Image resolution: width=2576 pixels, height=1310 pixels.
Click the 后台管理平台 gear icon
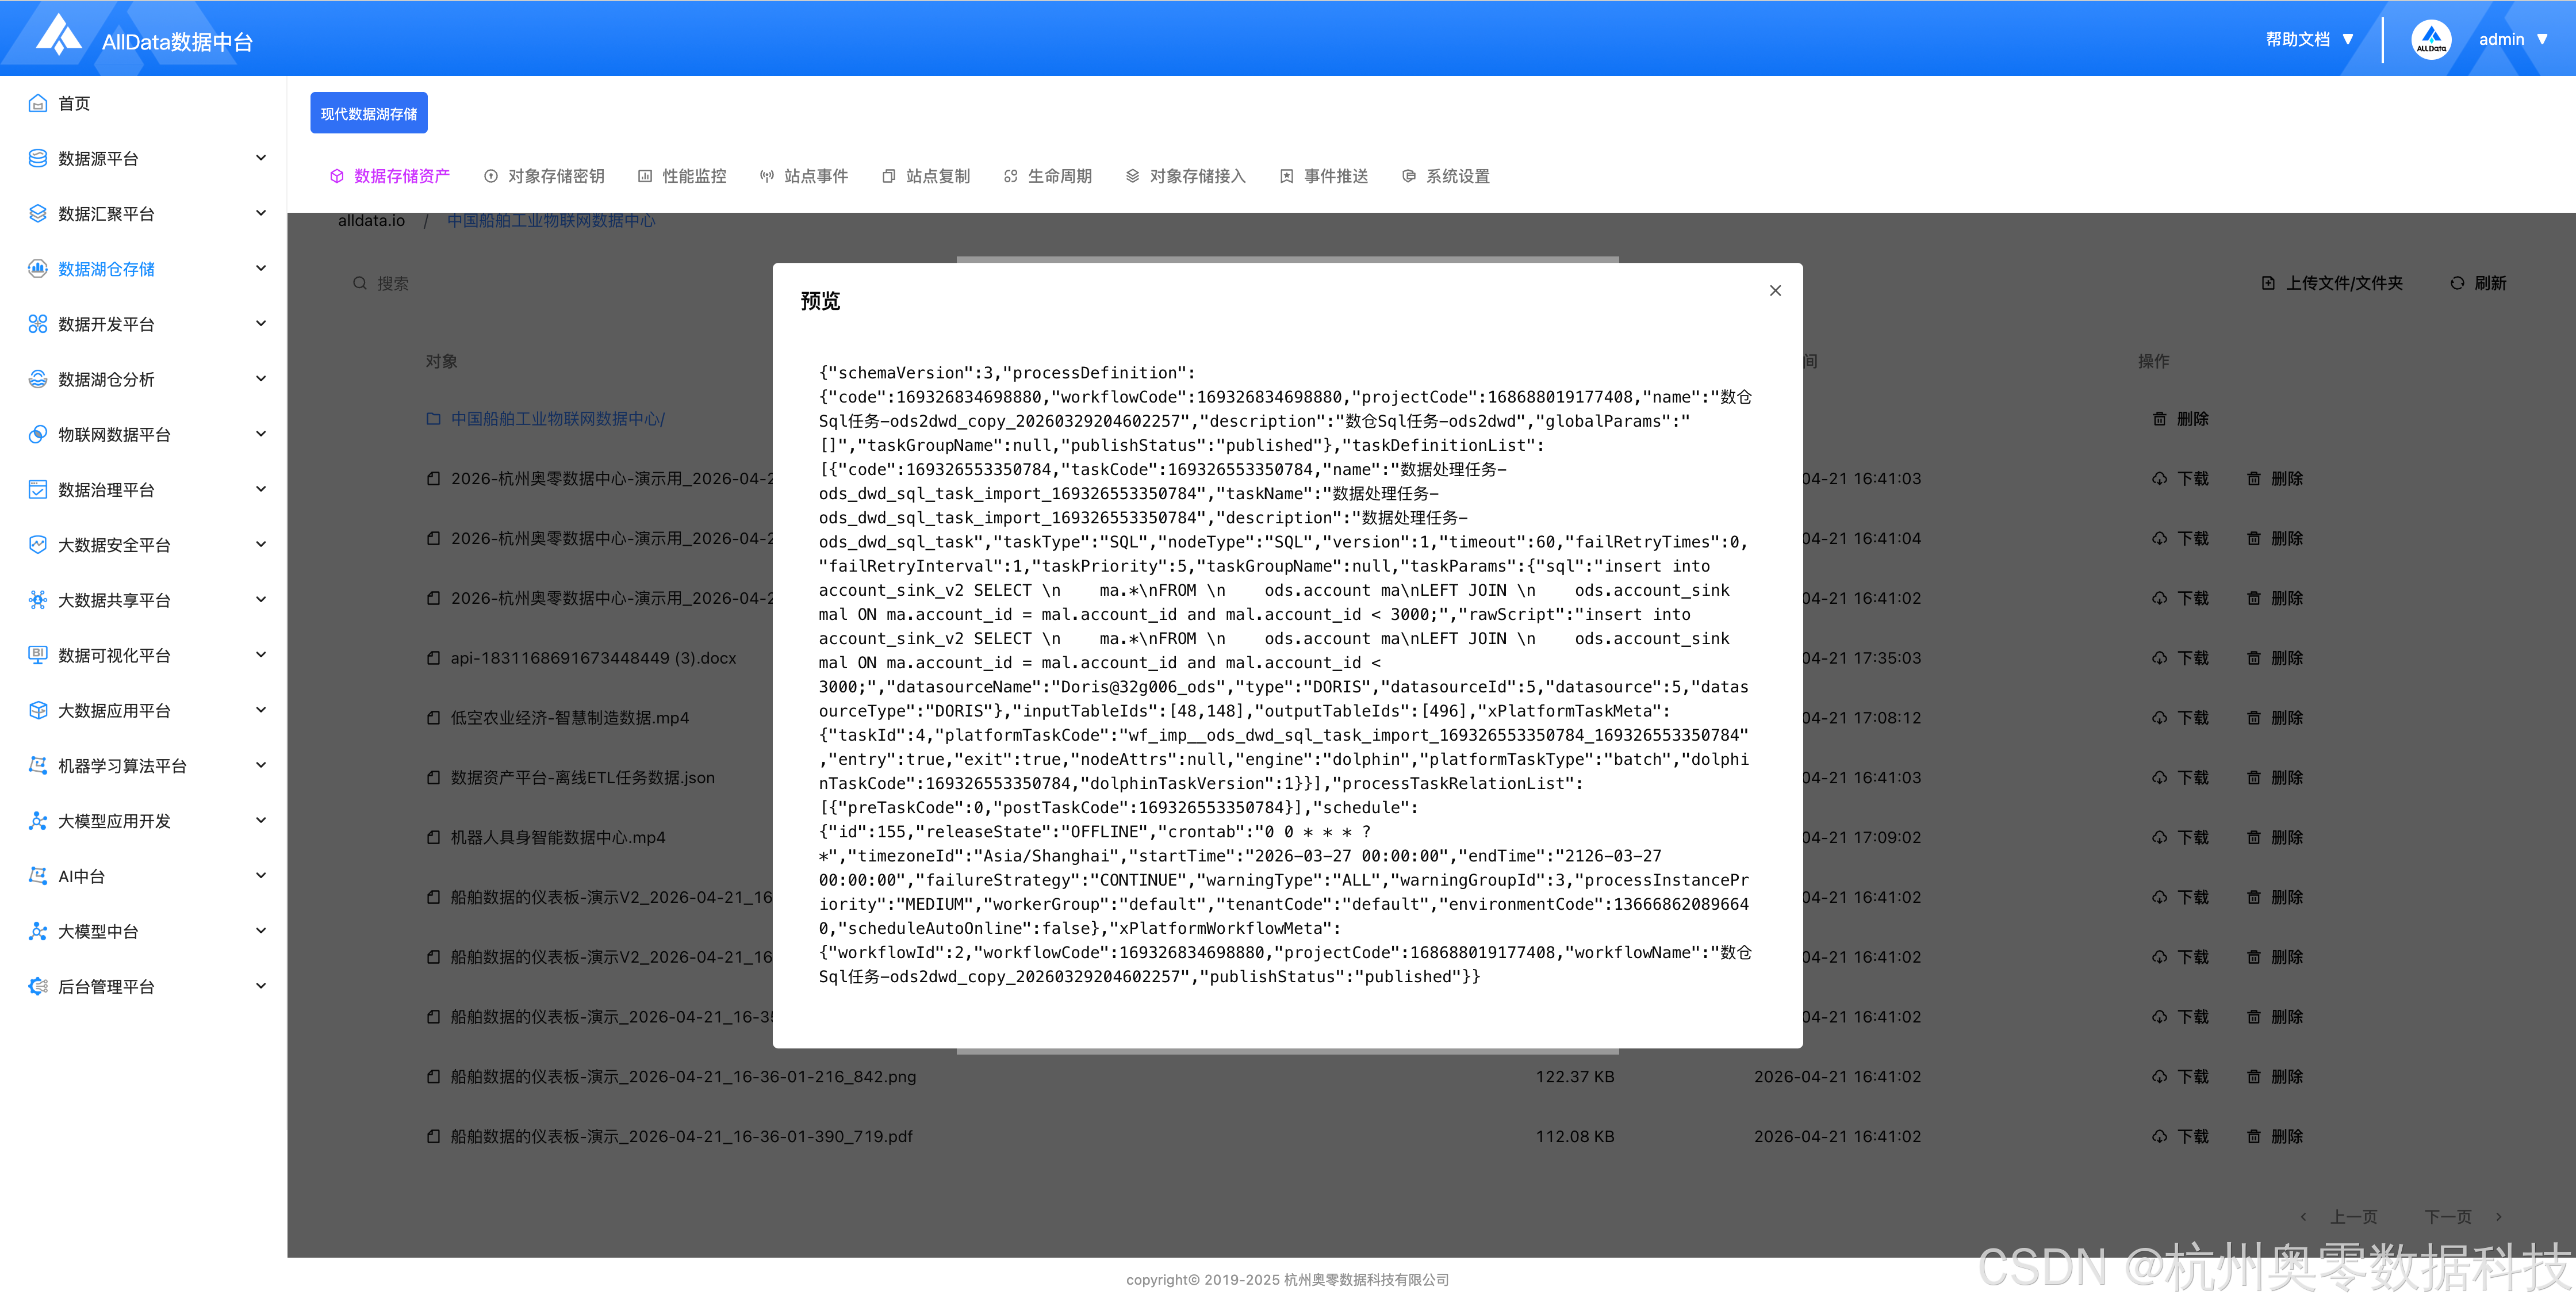point(38,986)
